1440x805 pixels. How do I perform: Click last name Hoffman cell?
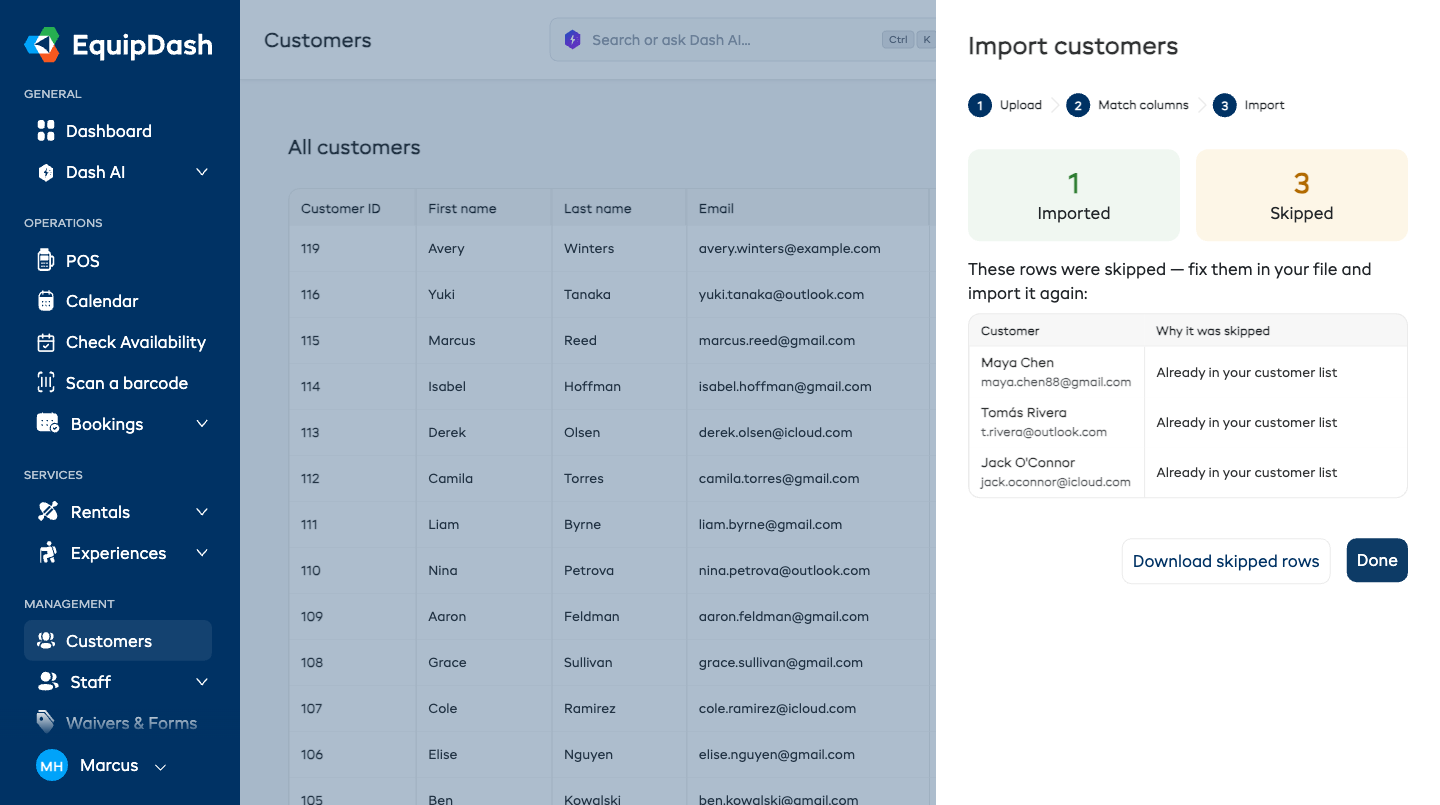[618, 386]
